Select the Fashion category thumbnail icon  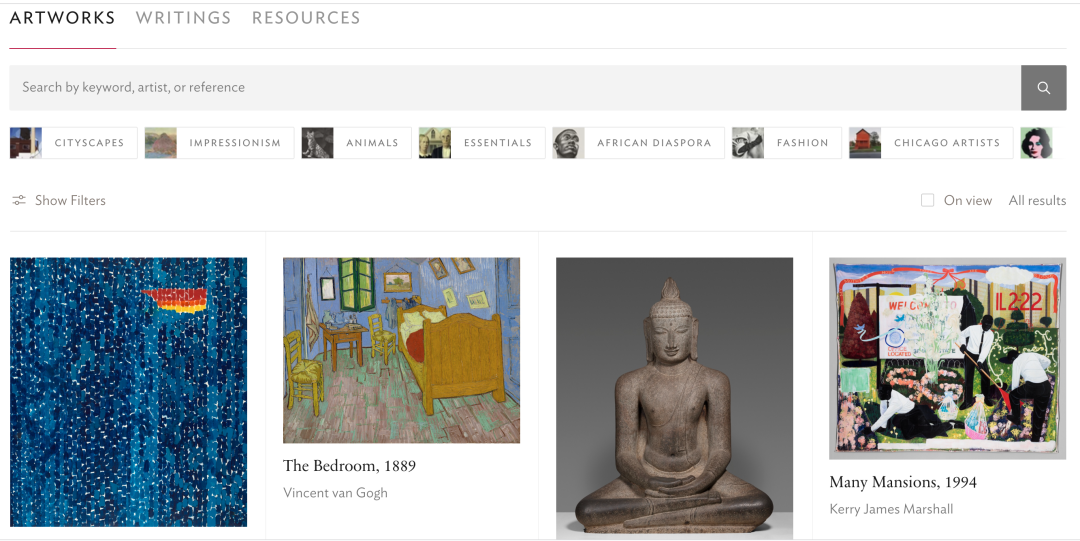748,143
